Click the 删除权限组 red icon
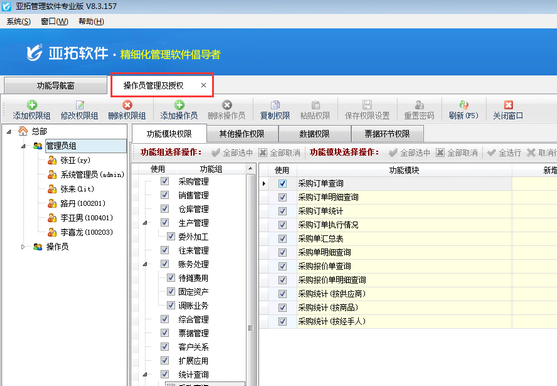 (127, 105)
